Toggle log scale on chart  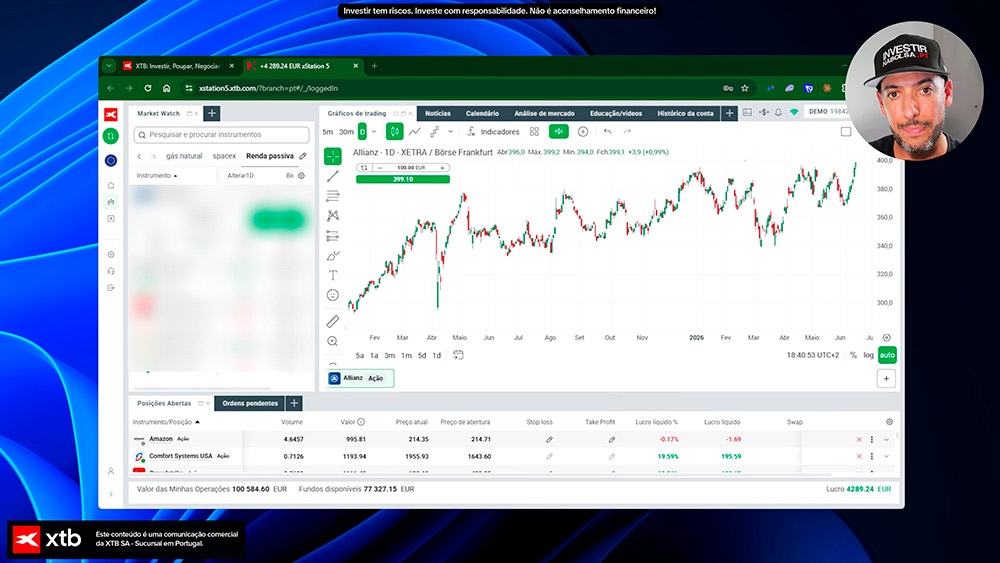[x=869, y=355]
